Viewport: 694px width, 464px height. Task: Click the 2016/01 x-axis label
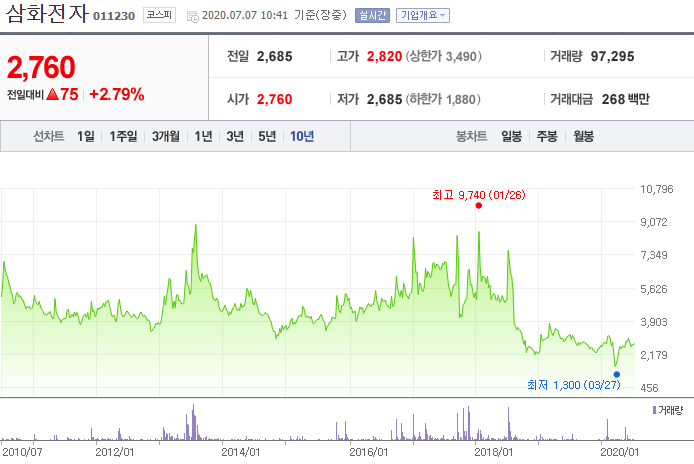[368, 452]
